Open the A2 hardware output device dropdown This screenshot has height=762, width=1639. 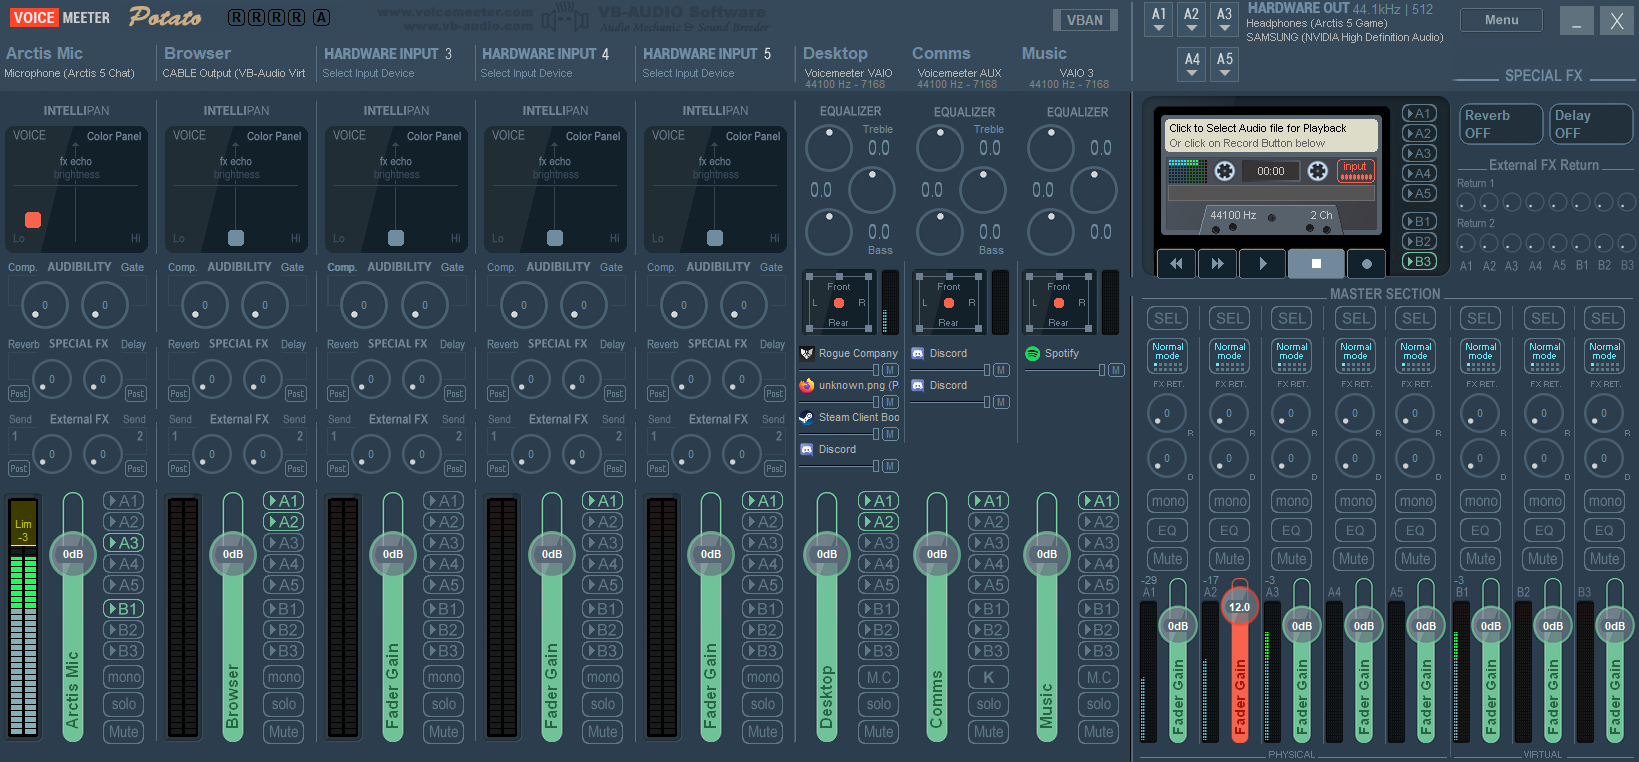[x=1191, y=18]
